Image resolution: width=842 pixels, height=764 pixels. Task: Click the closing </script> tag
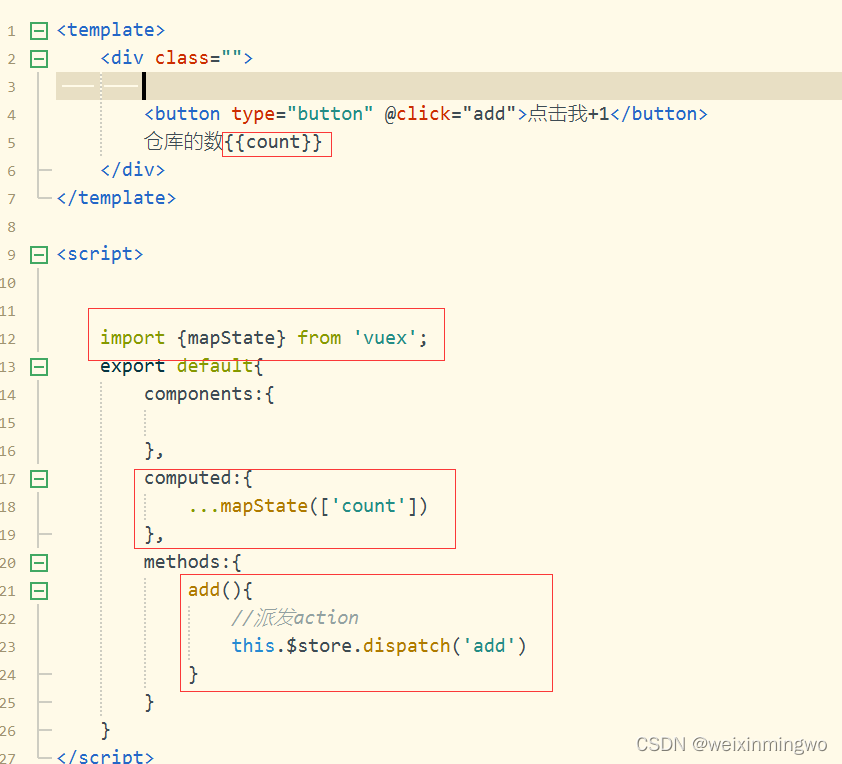click(x=105, y=756)
